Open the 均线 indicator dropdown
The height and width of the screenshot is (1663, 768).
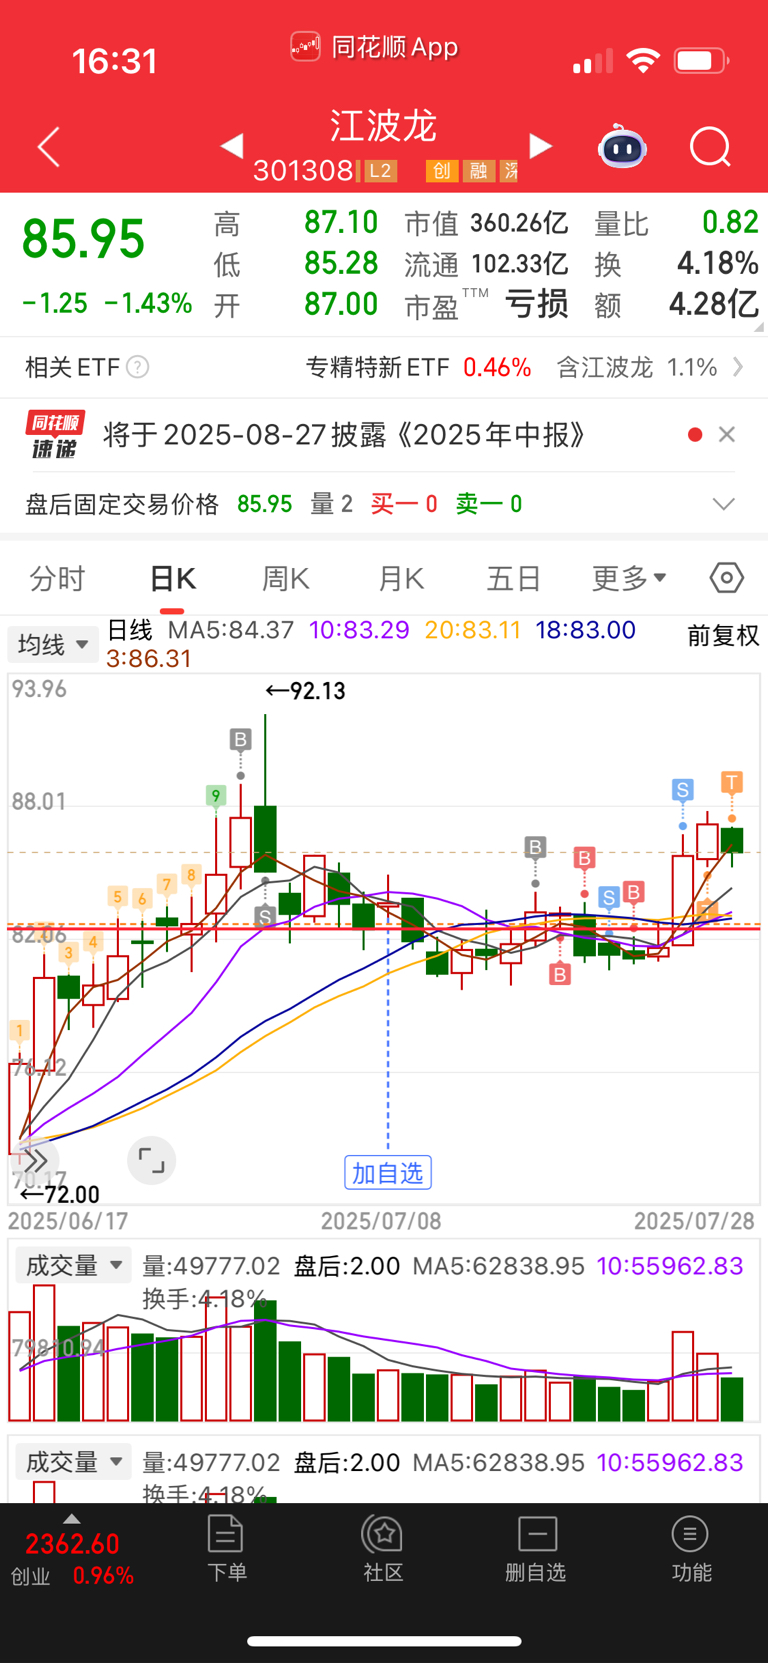(x=52, y=645)
